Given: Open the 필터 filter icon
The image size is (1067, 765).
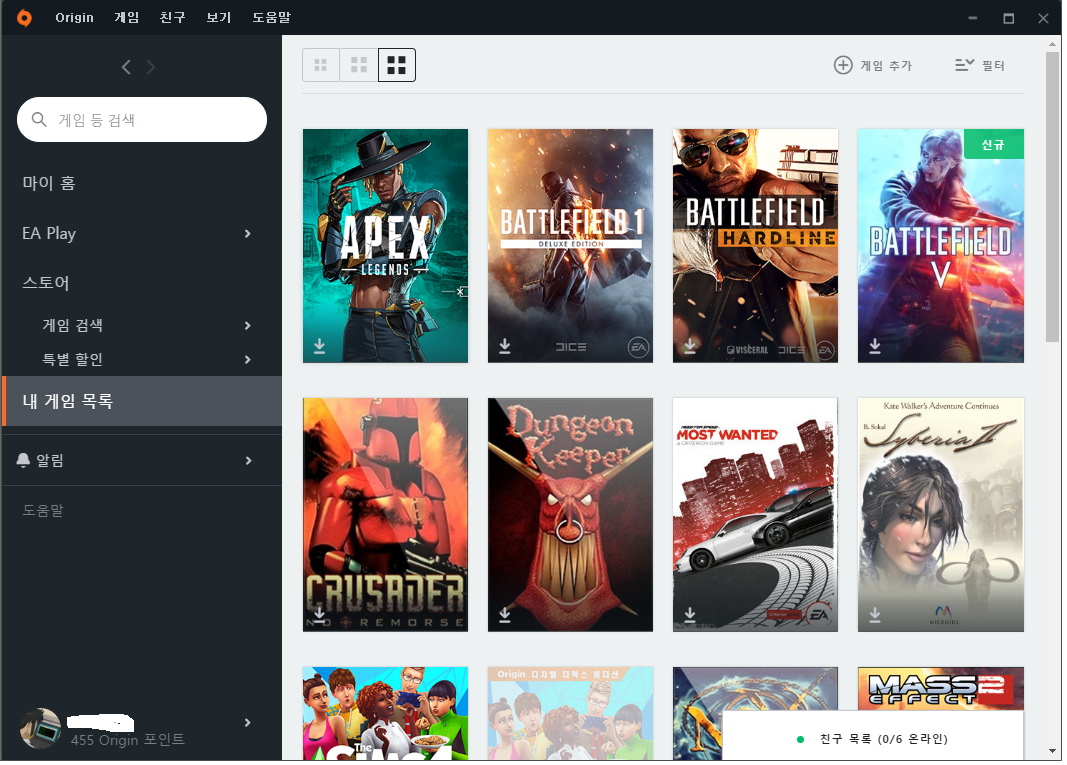Looking at the screenshot, I should click(x=964, y=65).
